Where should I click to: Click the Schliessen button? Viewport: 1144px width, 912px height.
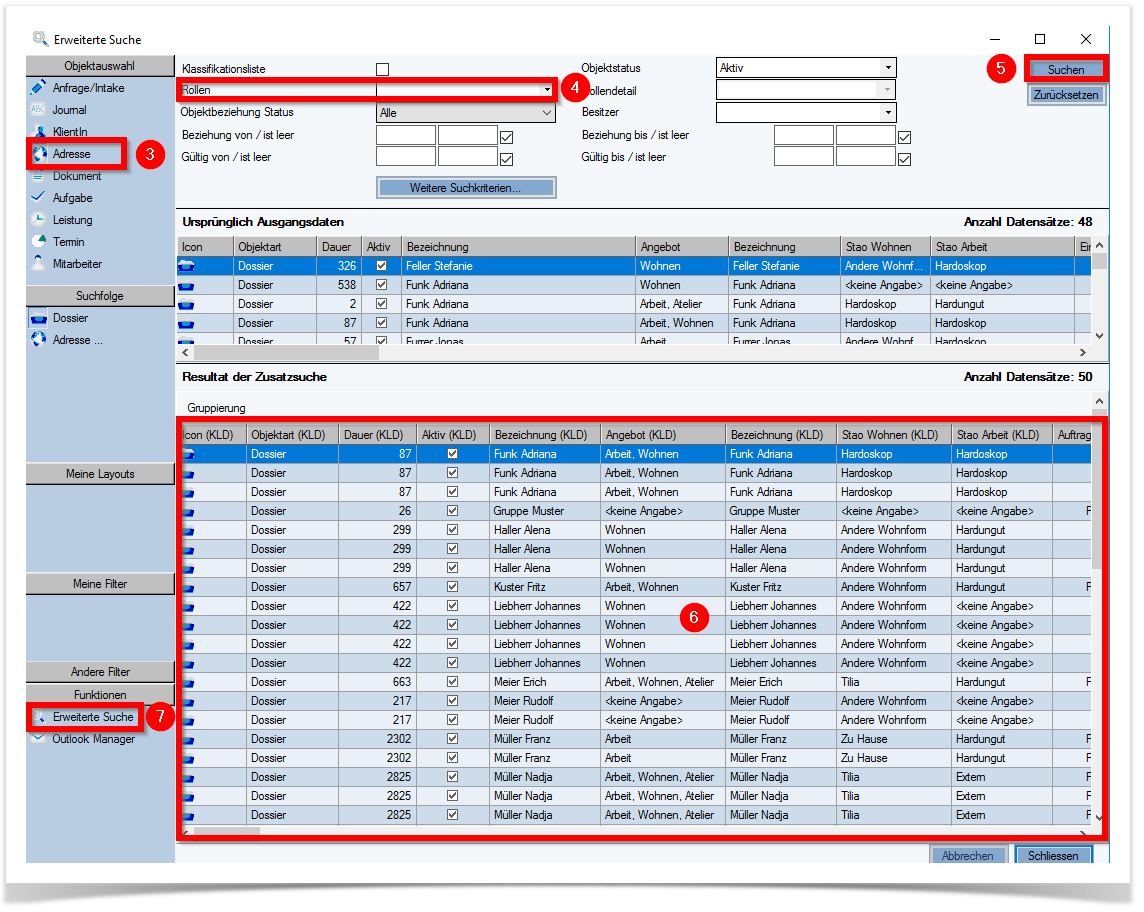(1053, 855)
